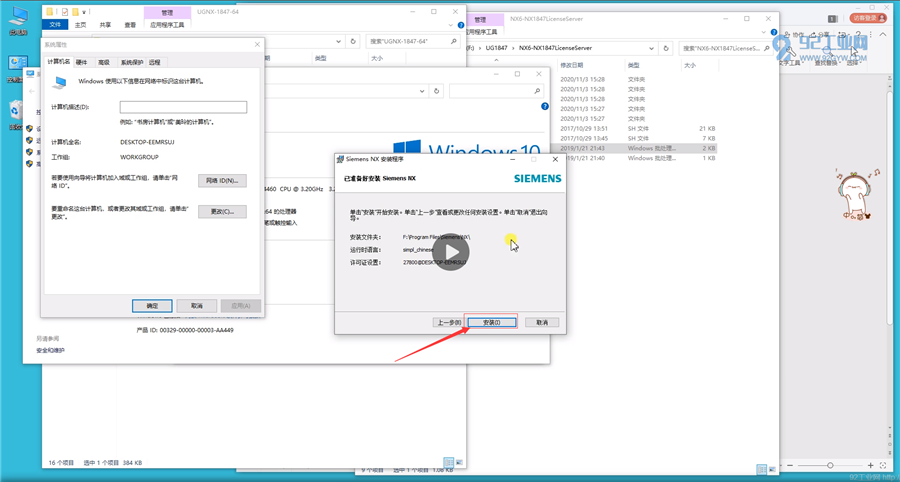
Task: Click the 更改(C)... button
Action: [x=222, y=211]
